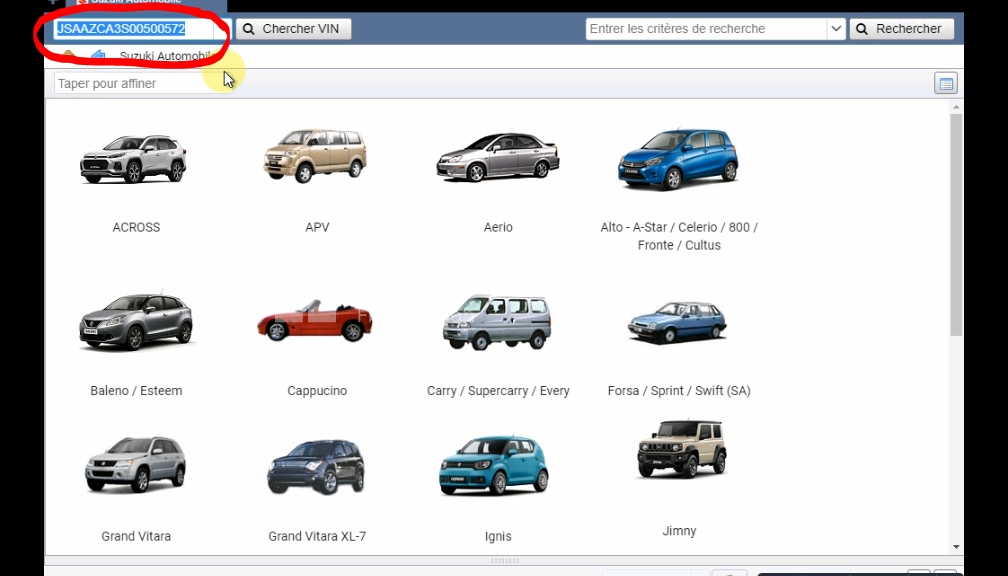1008x576 pixels.
Task: Focus the search criteria input field
Action: coord(706,29)
